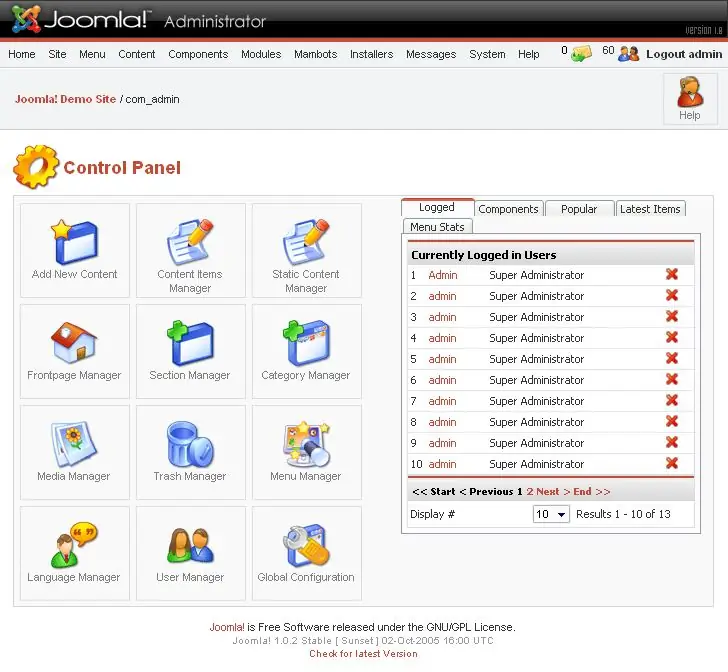Click the End >> pagination link
The width and height of the screenshot is (728, 672).
(592, 491)
